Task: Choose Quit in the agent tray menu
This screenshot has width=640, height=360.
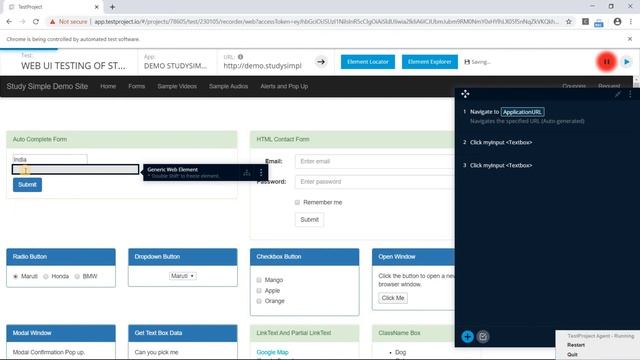Action: (572, 354)
